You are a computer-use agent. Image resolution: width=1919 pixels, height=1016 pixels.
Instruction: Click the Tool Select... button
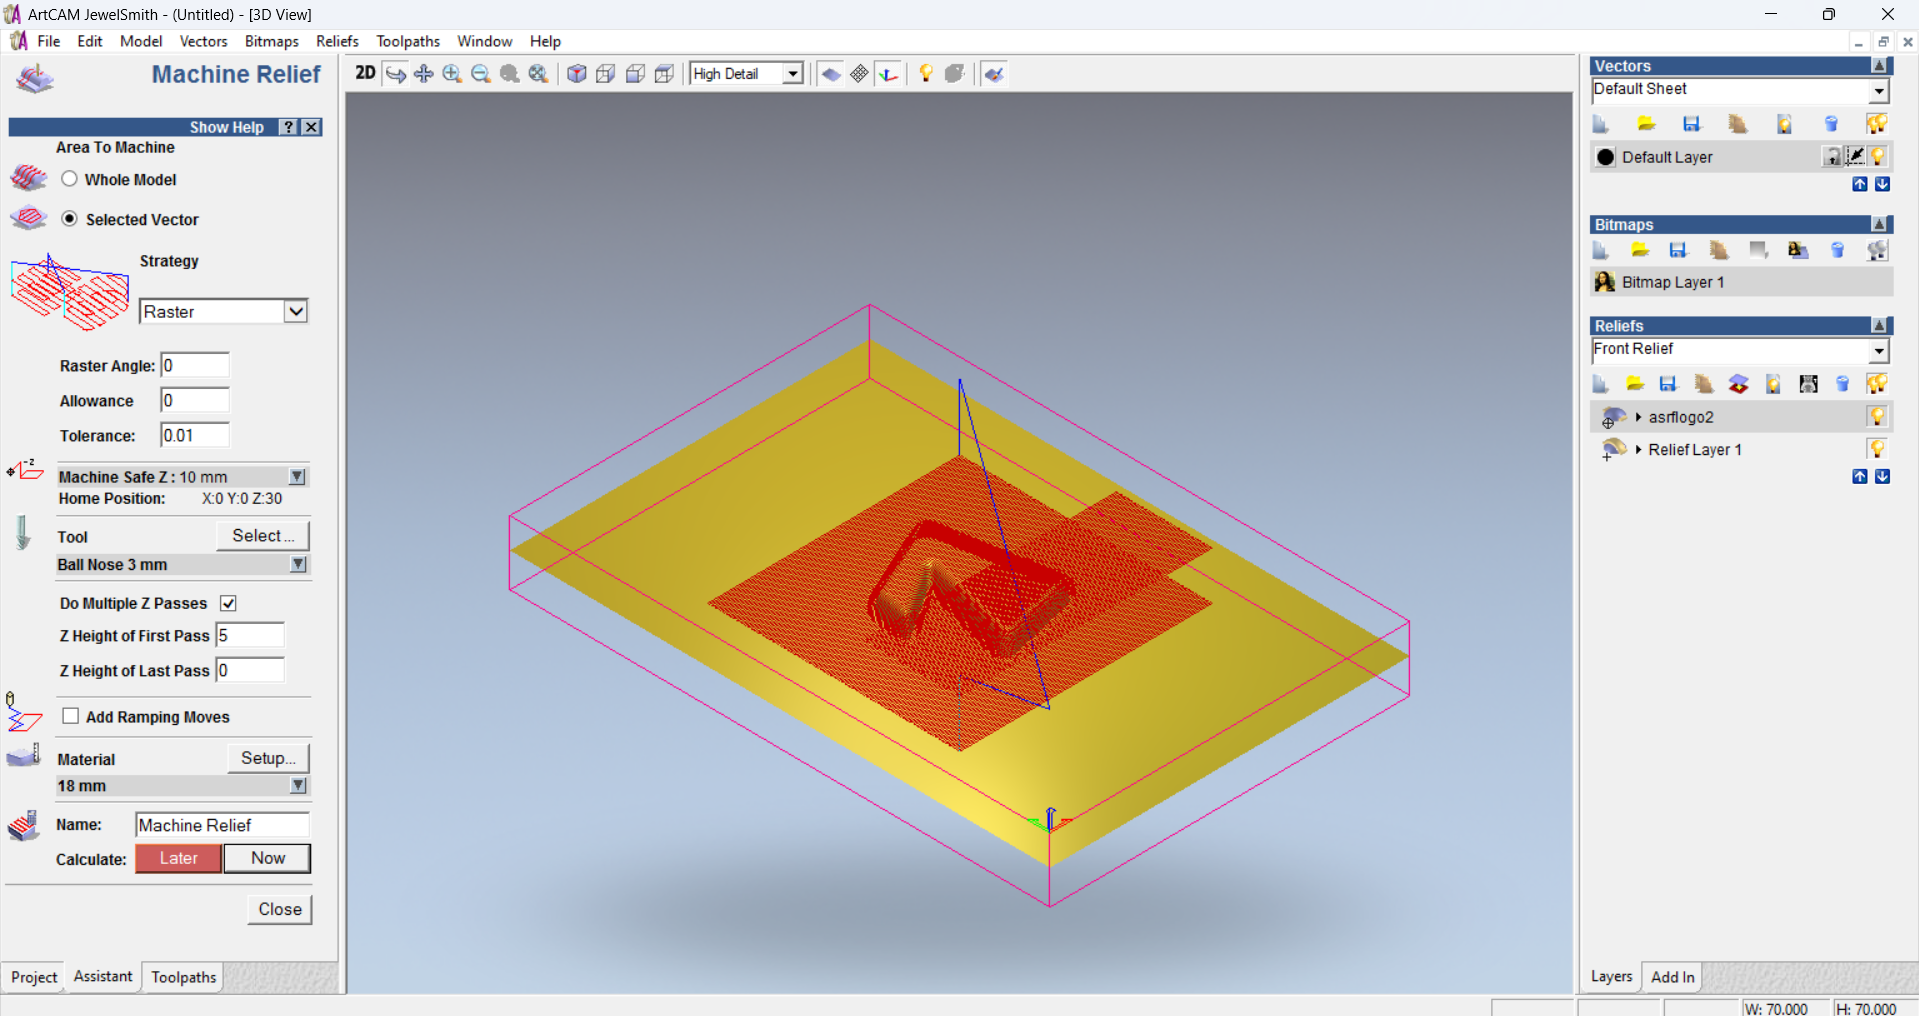tap(263, 536)
